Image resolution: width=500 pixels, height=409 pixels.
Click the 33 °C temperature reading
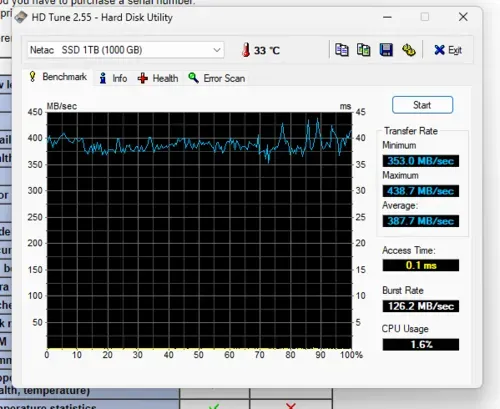267,51
